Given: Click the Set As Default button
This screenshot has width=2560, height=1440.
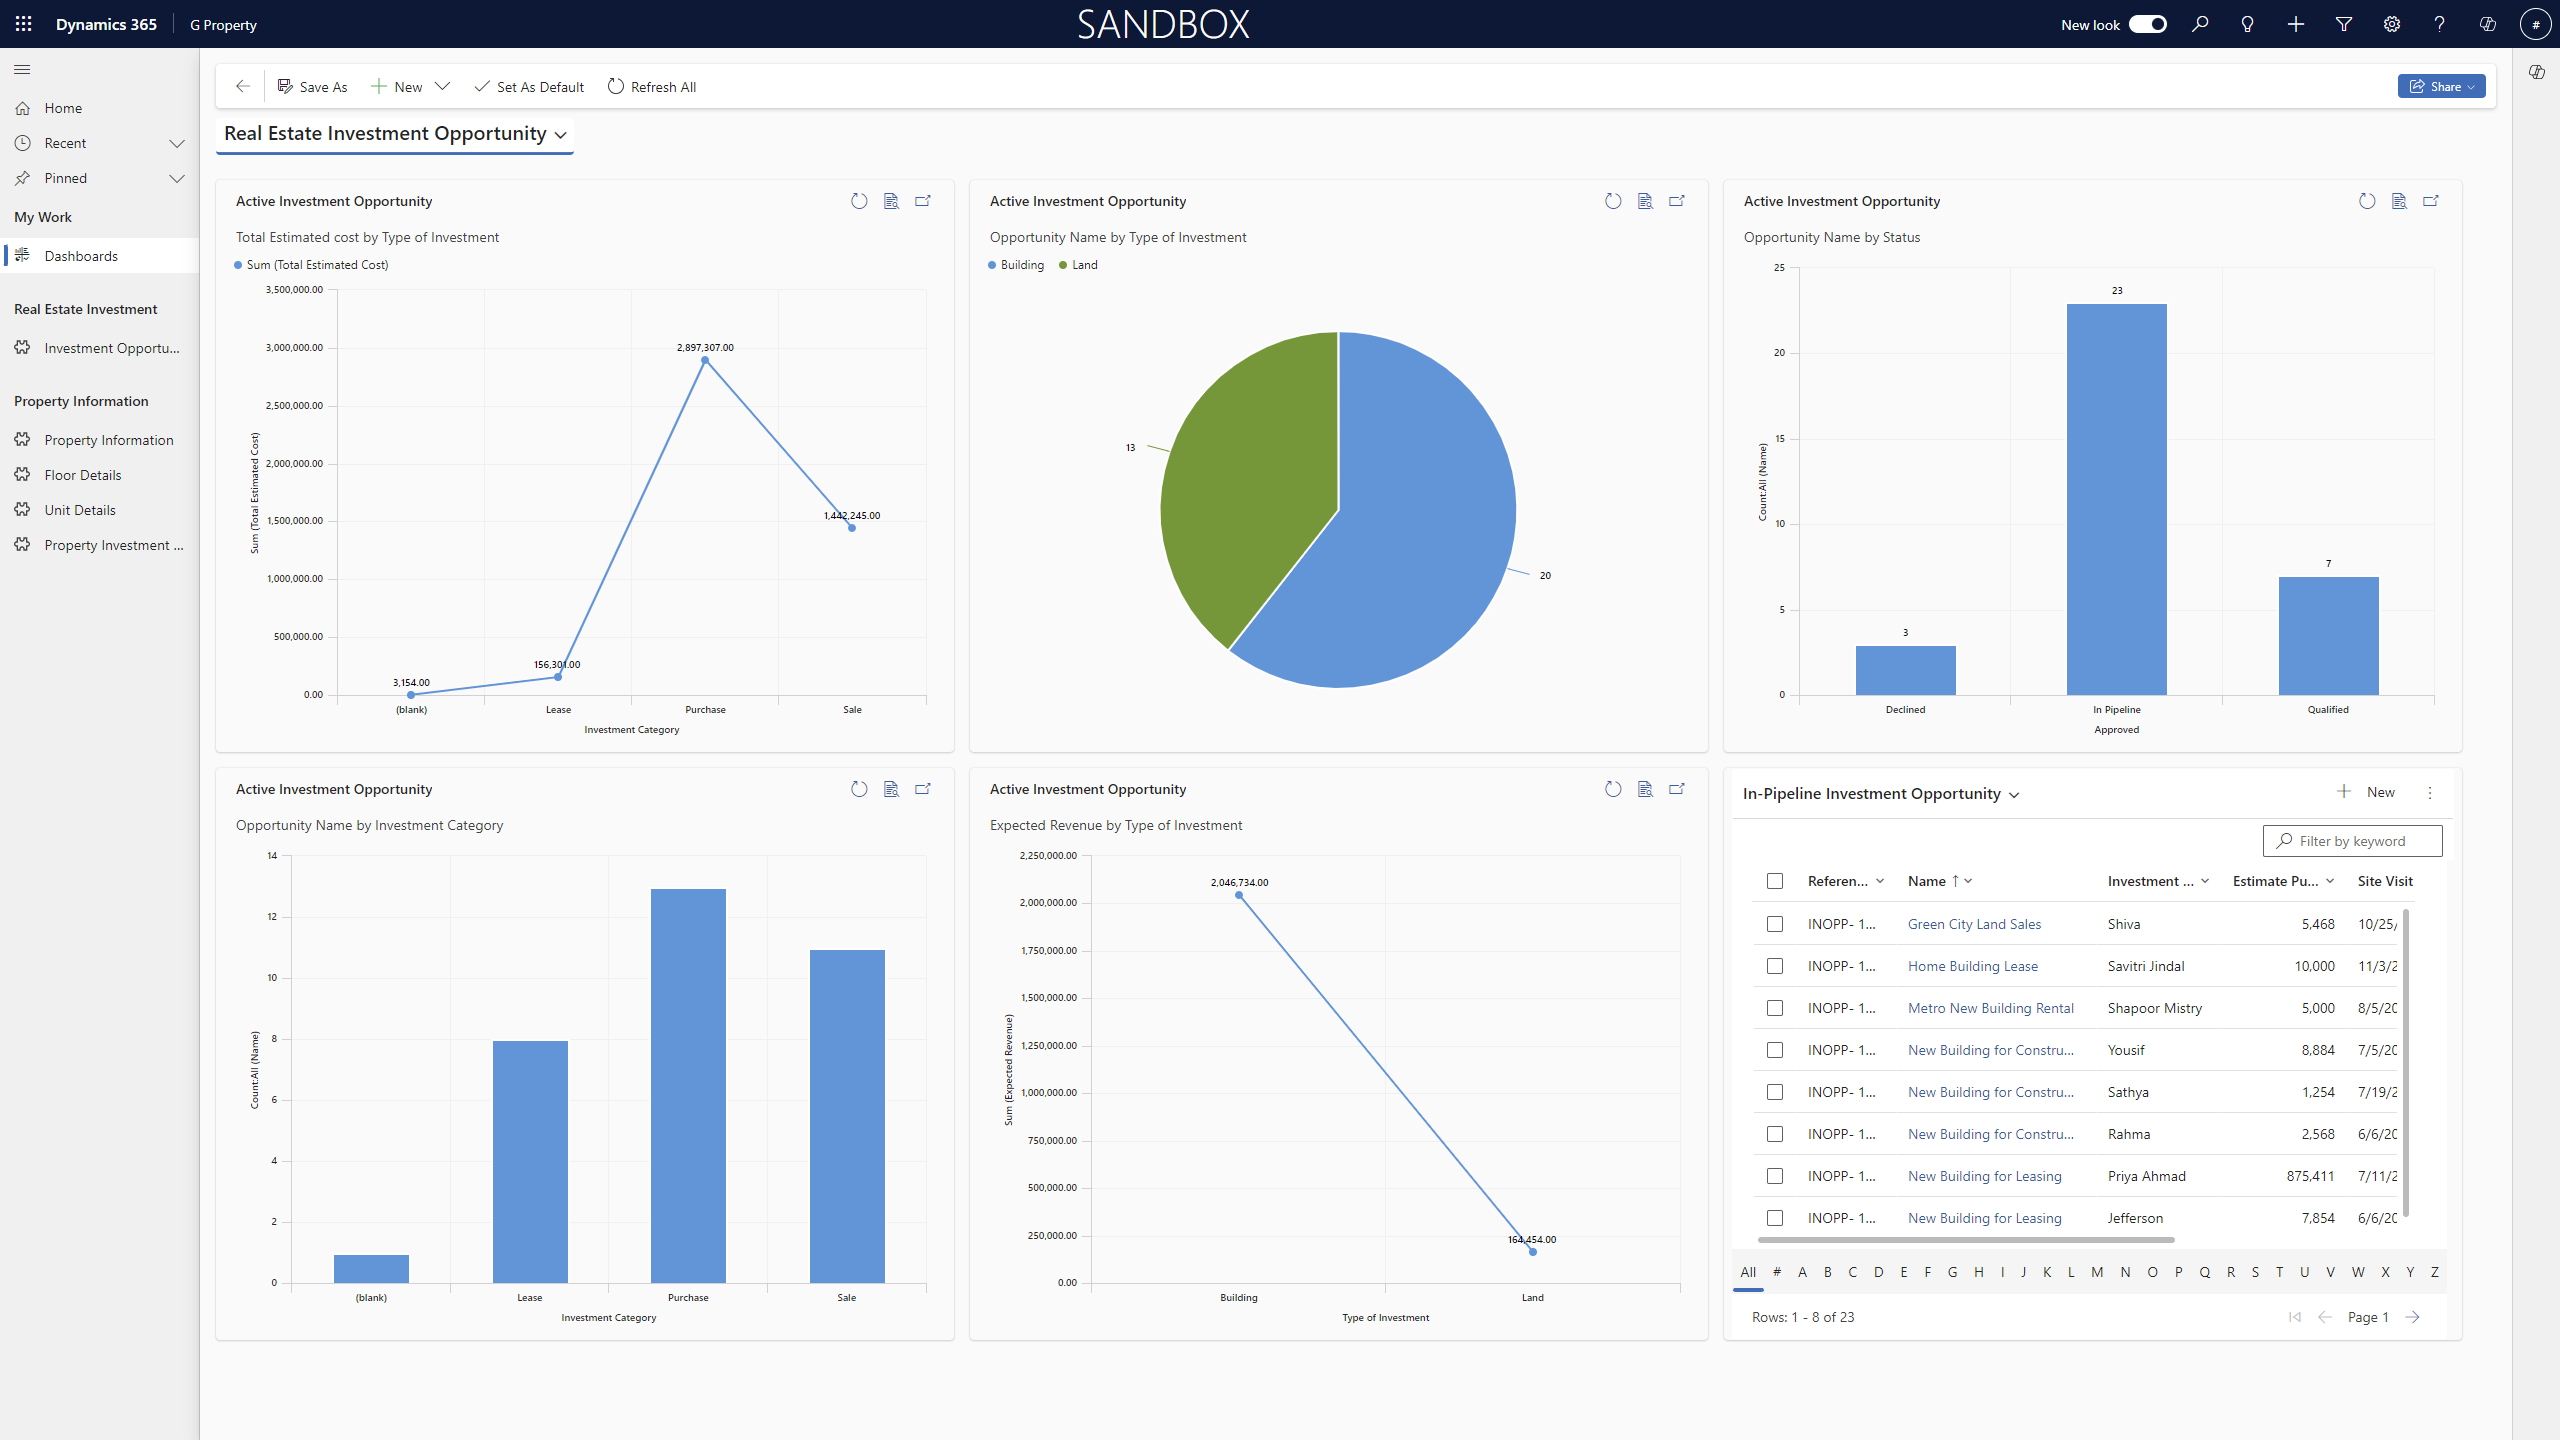Looking at the screenshot, I should click(x=529, y=87).
